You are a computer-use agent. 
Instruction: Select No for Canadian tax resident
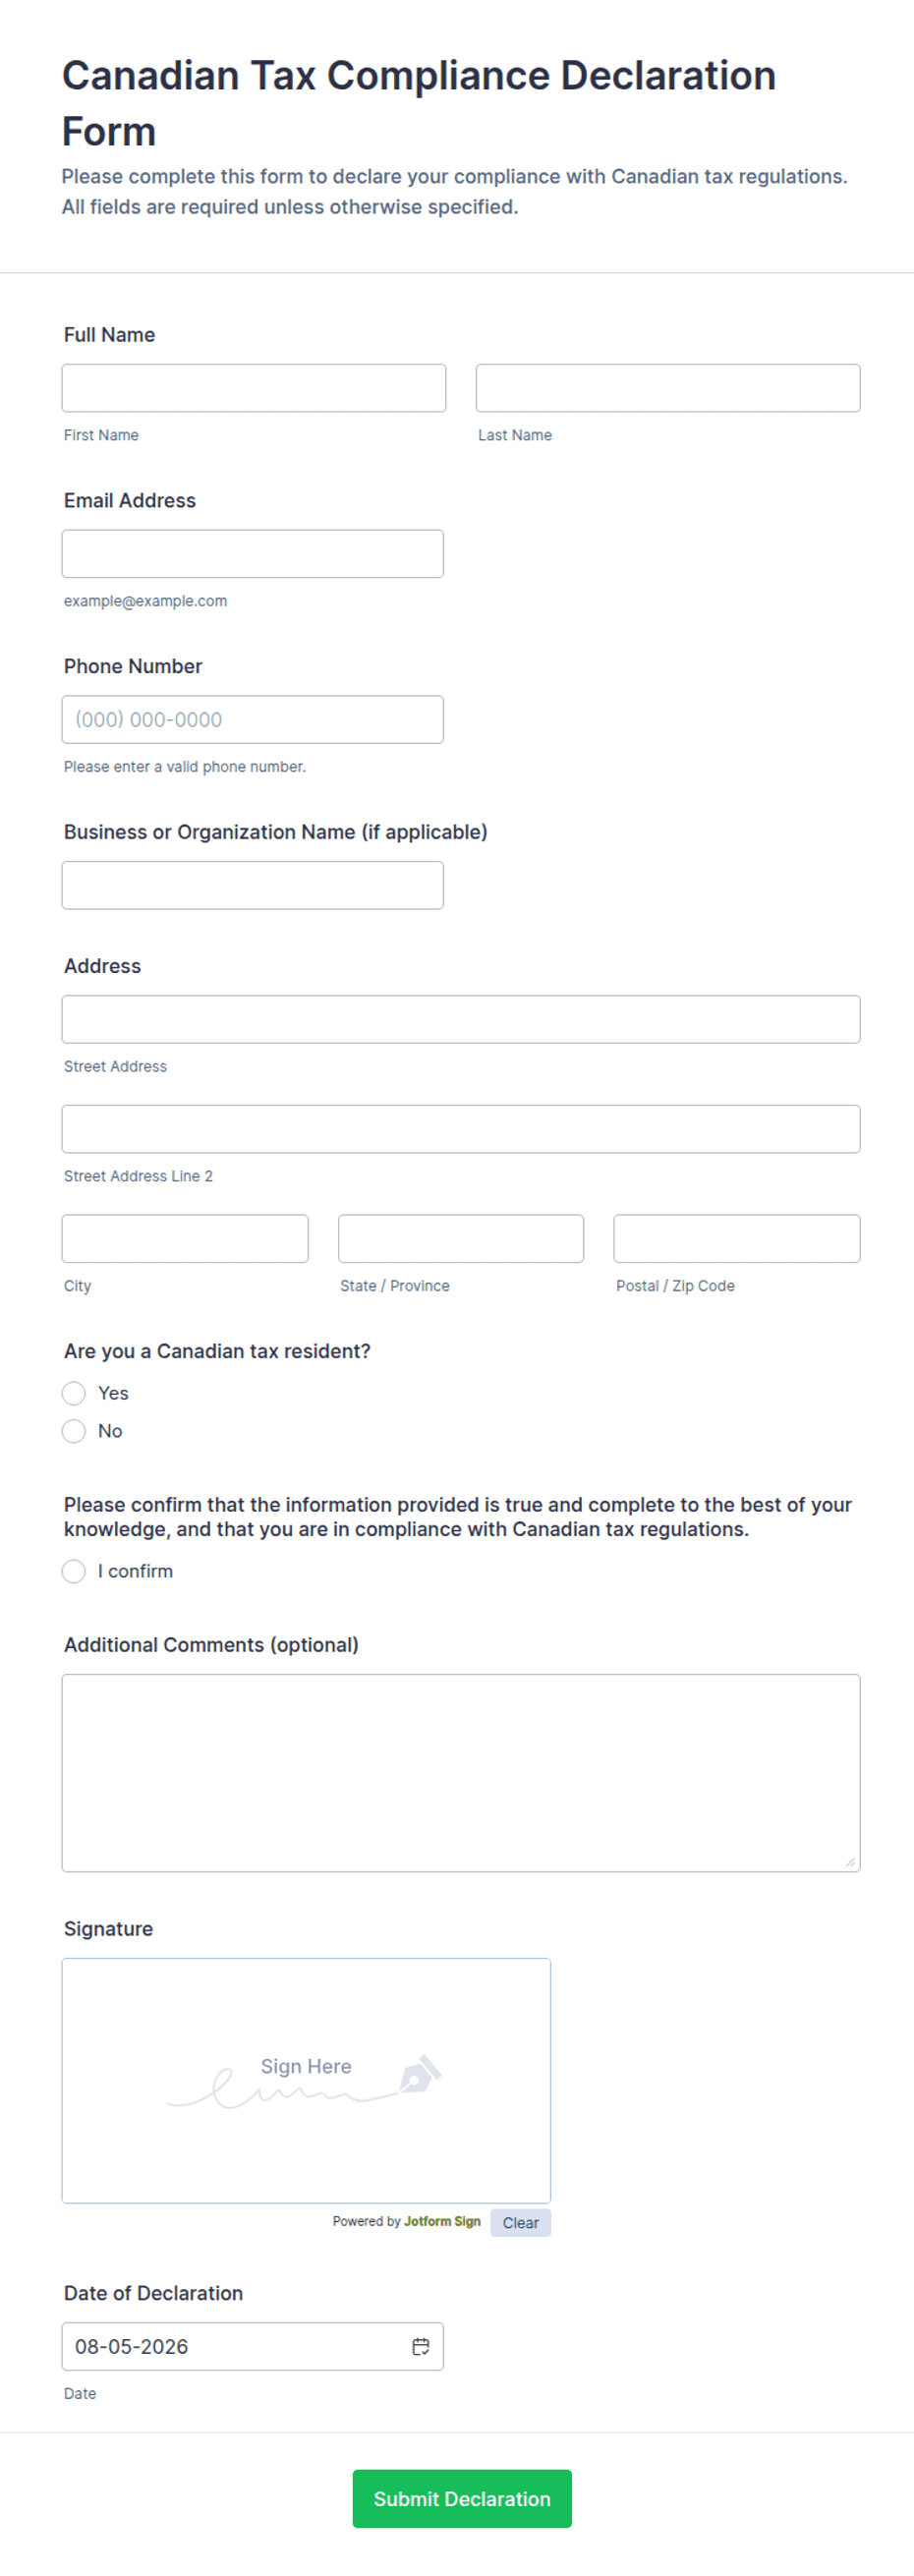tap(74, 1431)
